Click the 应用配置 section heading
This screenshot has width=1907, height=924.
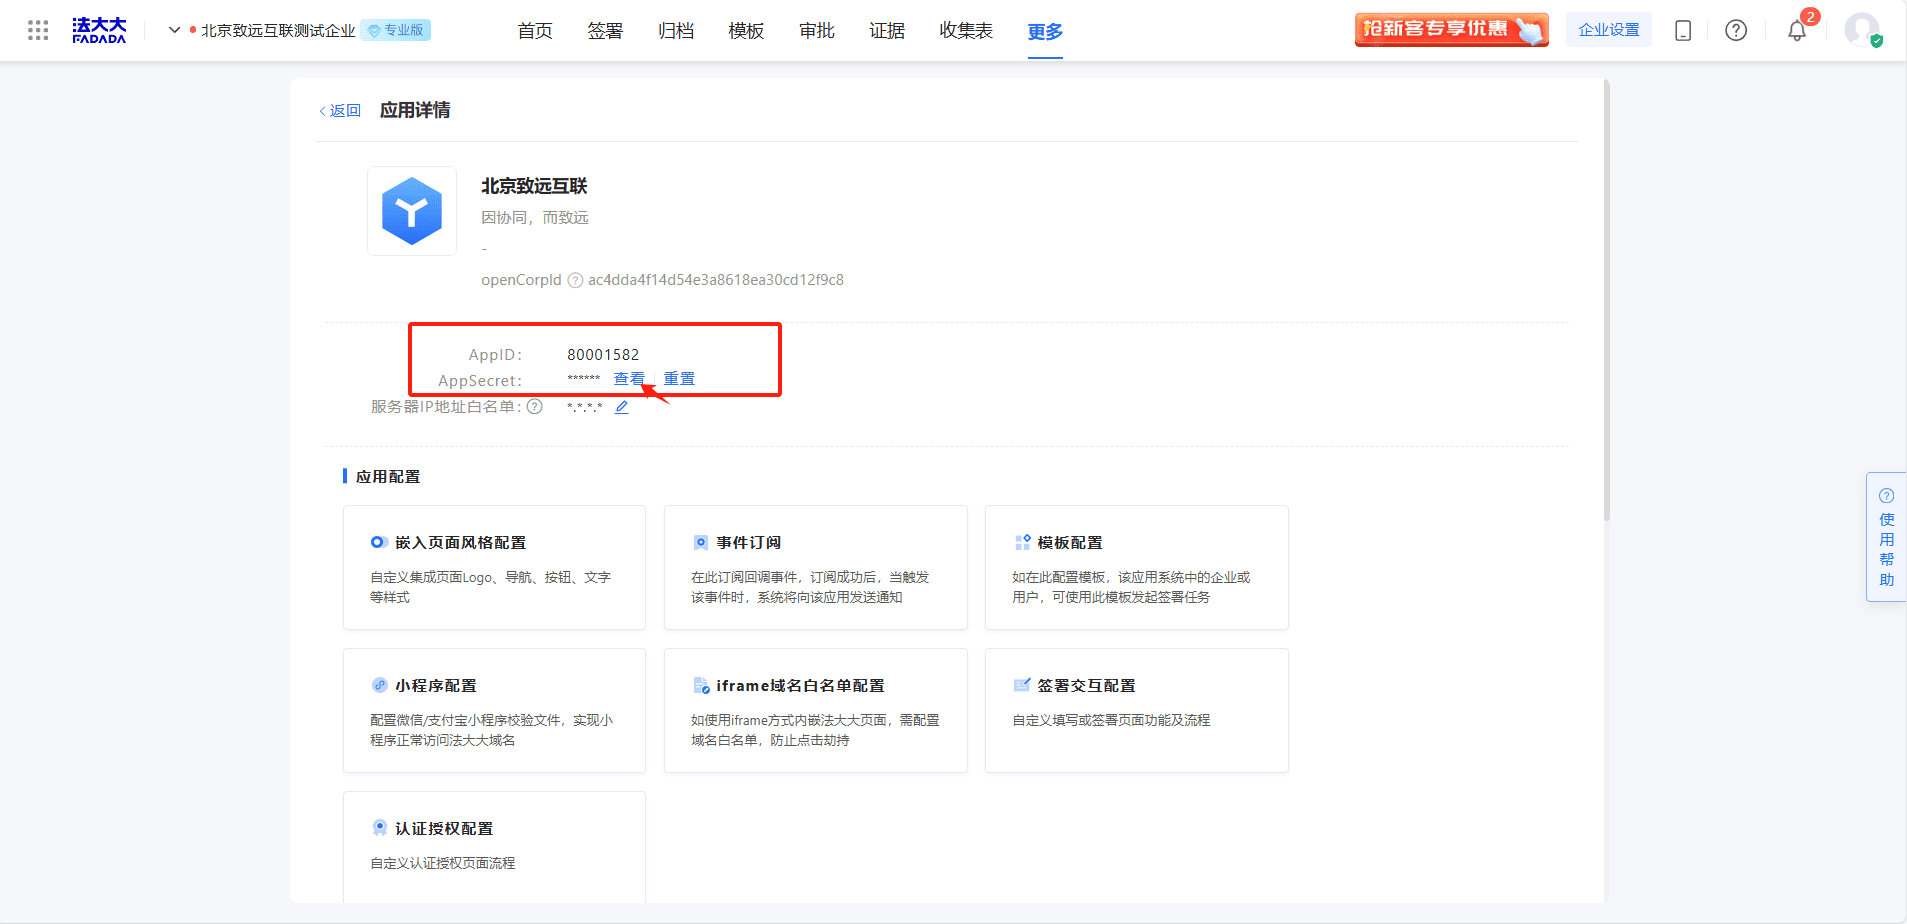click(388, 477)
